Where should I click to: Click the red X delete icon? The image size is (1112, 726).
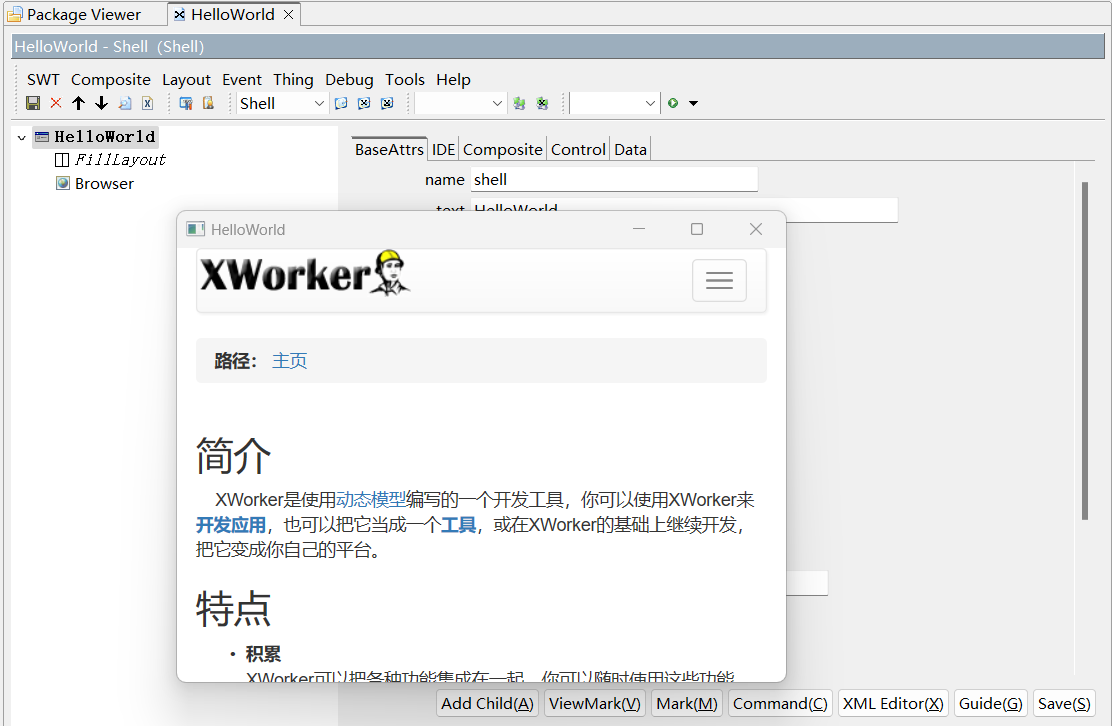55,103
